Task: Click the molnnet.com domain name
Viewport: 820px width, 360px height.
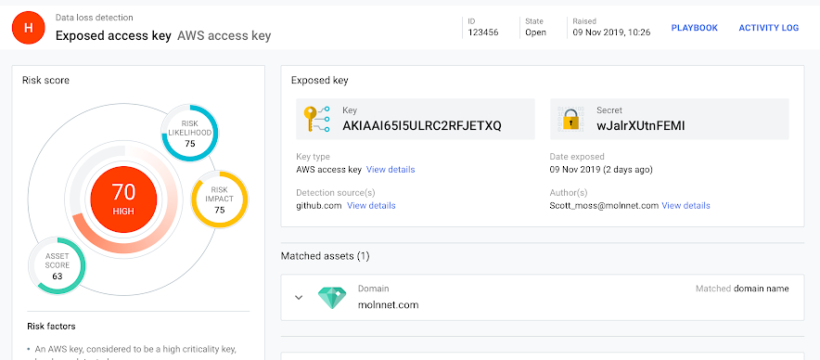Action: coord(388,304)
